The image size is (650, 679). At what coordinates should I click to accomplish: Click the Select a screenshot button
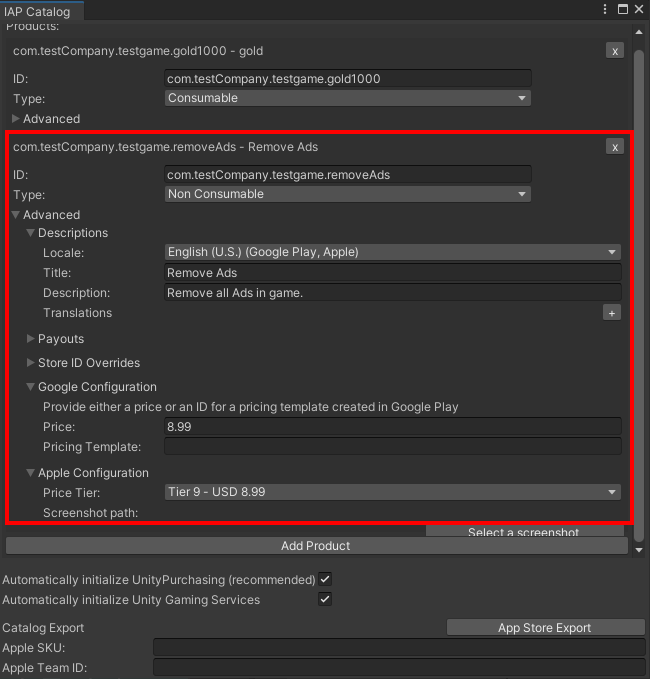click(x=524, y=531)
